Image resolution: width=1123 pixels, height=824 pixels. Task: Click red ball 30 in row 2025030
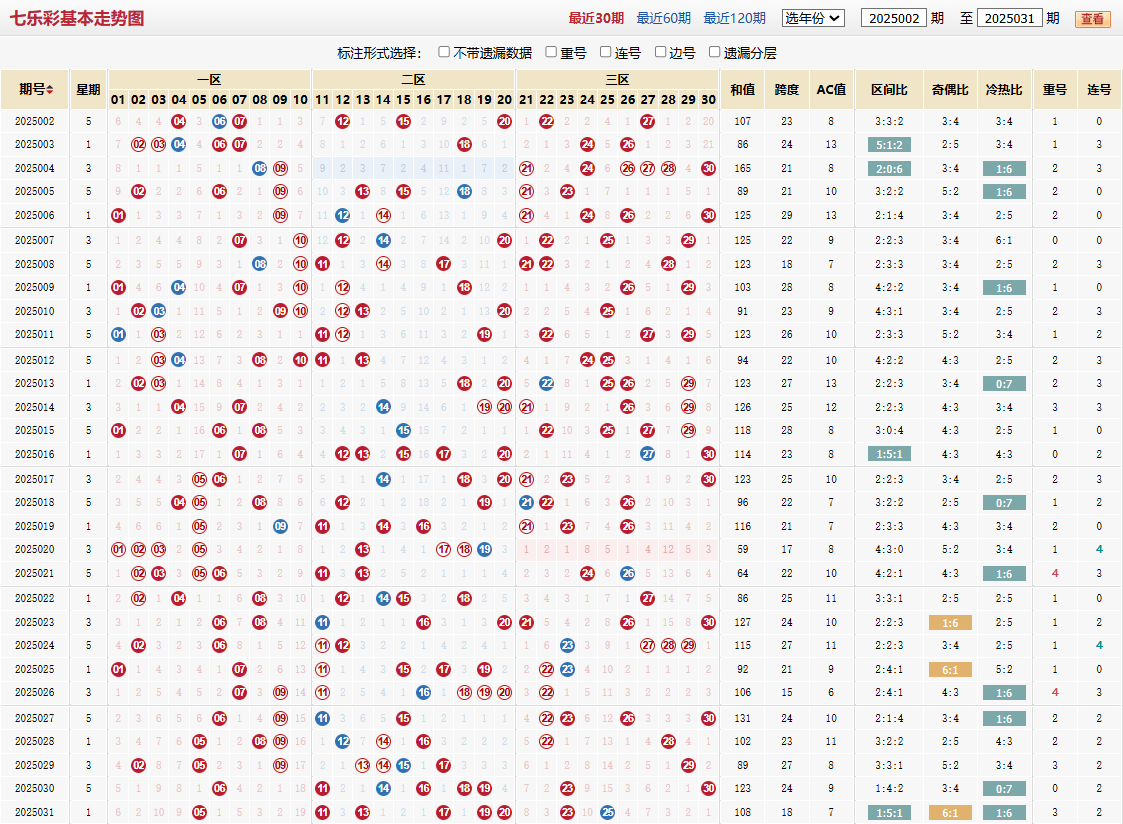[x=708, y=788]
